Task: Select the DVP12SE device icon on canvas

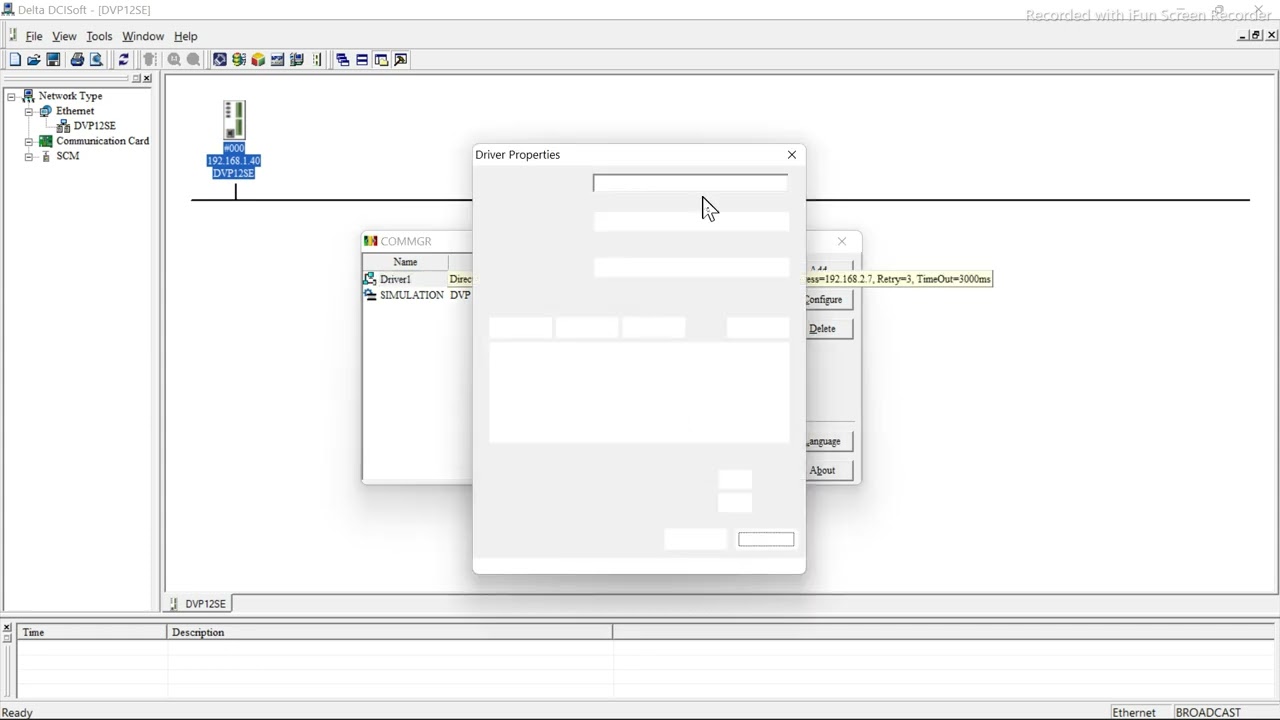Action: (x=234, y=120)
